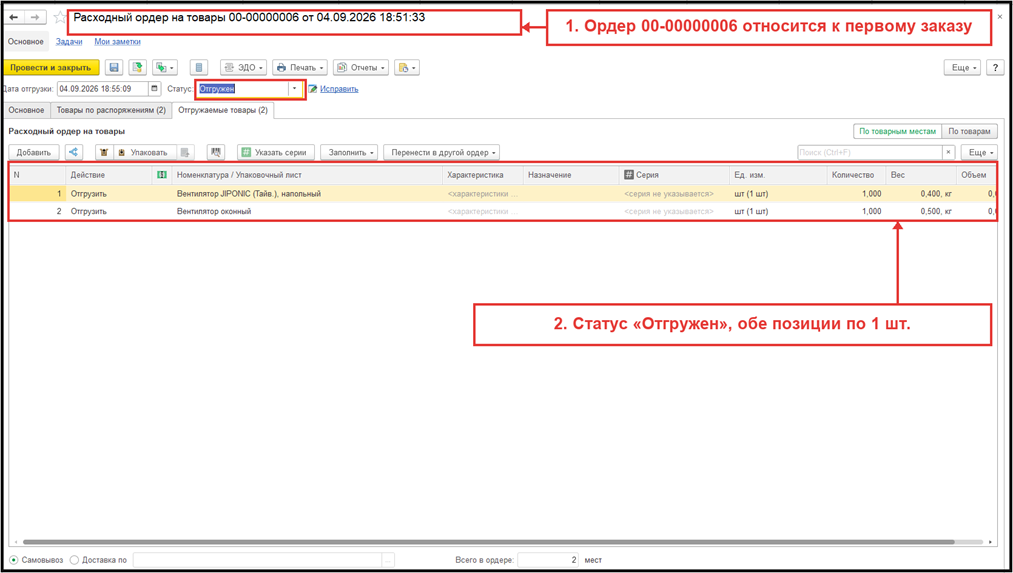Click the save (floppy disk) icon
The image size is (1013, 573).
114,67
